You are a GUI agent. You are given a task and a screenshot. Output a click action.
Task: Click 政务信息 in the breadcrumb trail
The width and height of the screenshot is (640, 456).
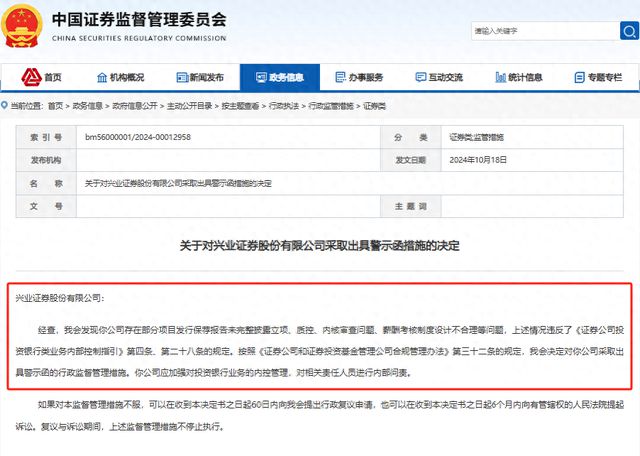(87, 106)
